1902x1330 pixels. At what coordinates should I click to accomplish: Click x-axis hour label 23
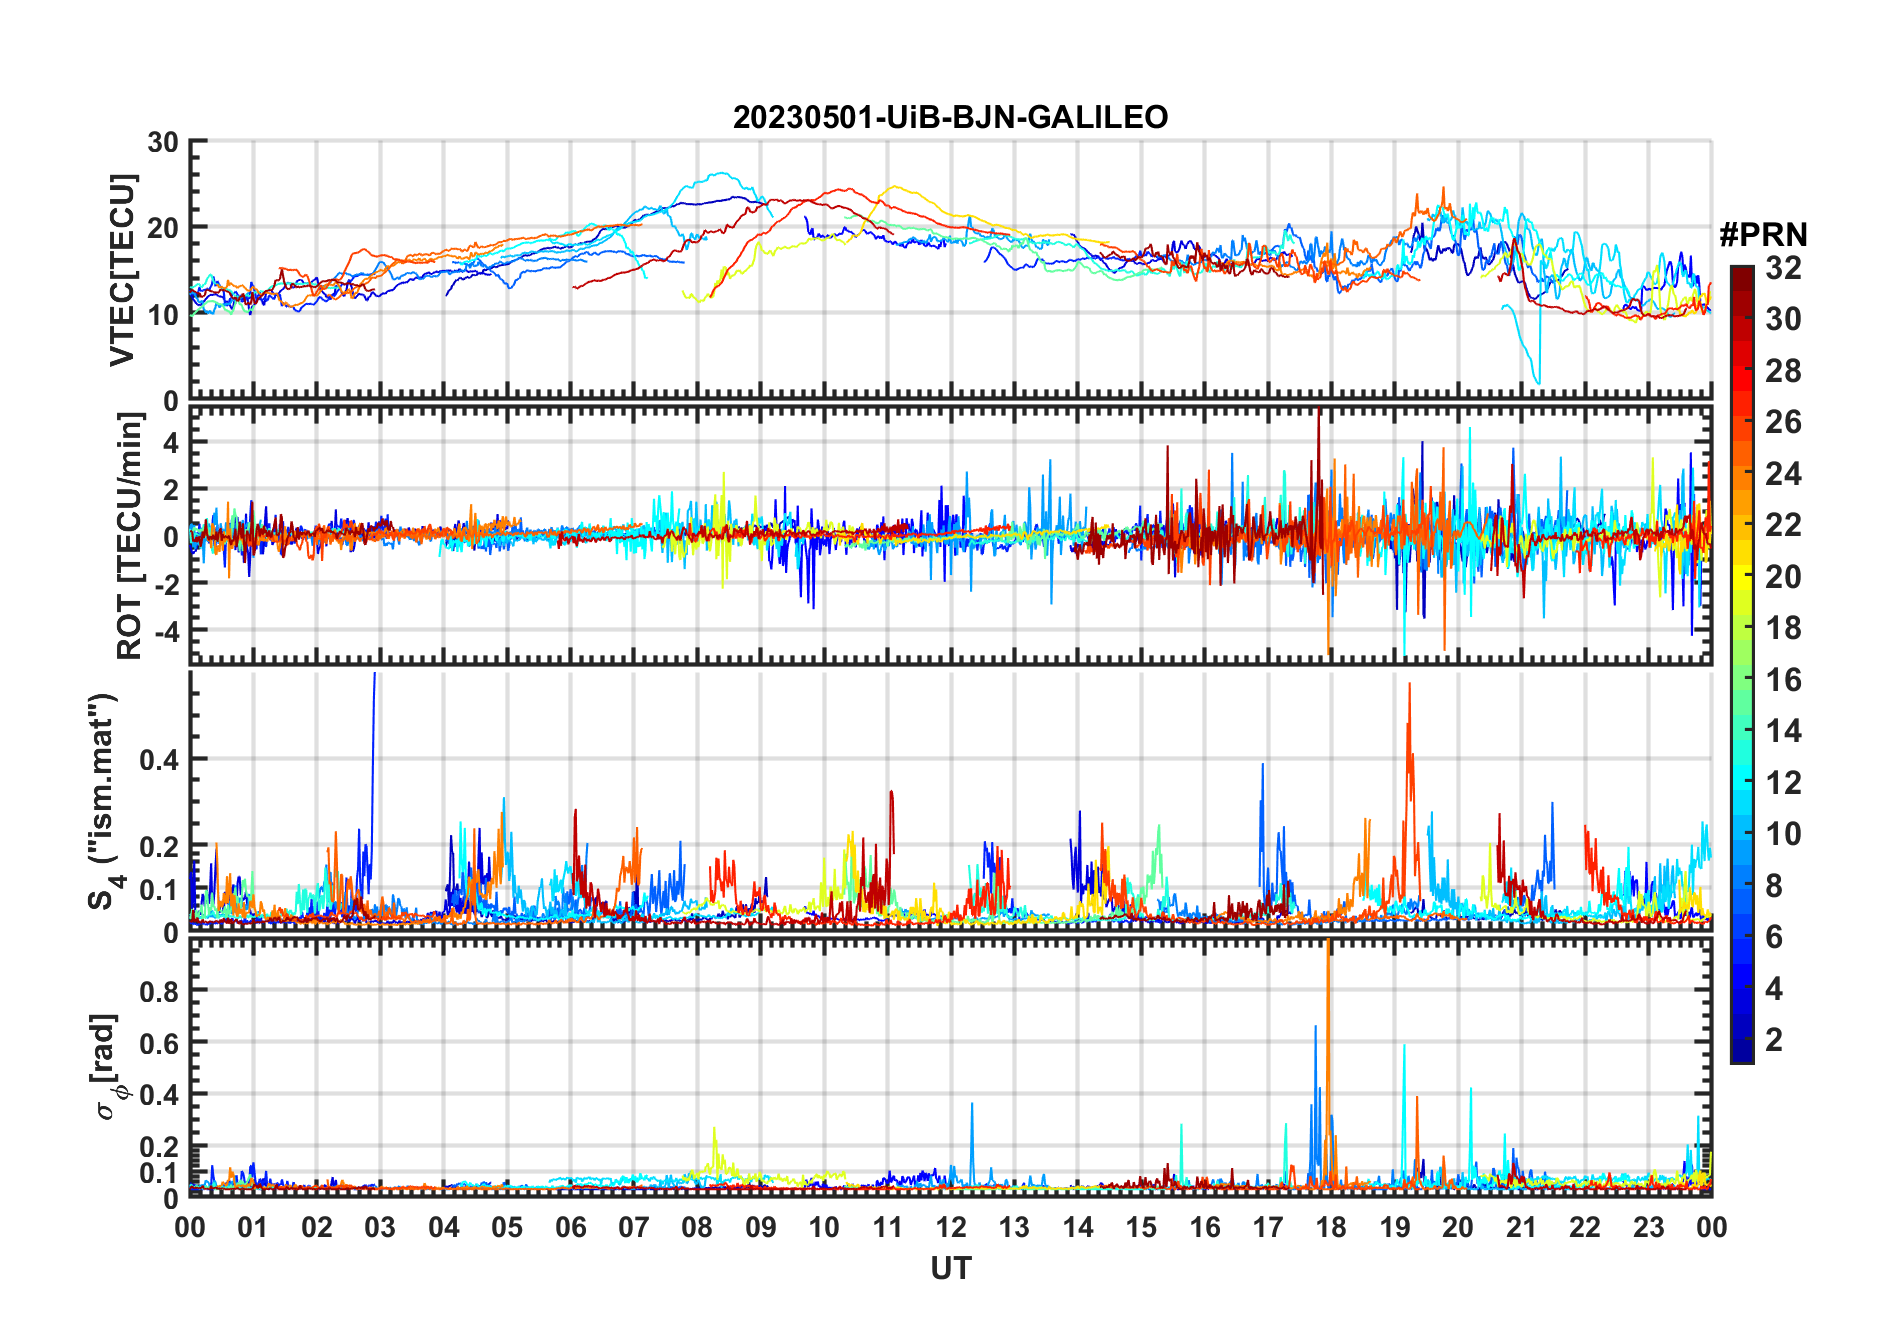(x=1649, y=1227)
